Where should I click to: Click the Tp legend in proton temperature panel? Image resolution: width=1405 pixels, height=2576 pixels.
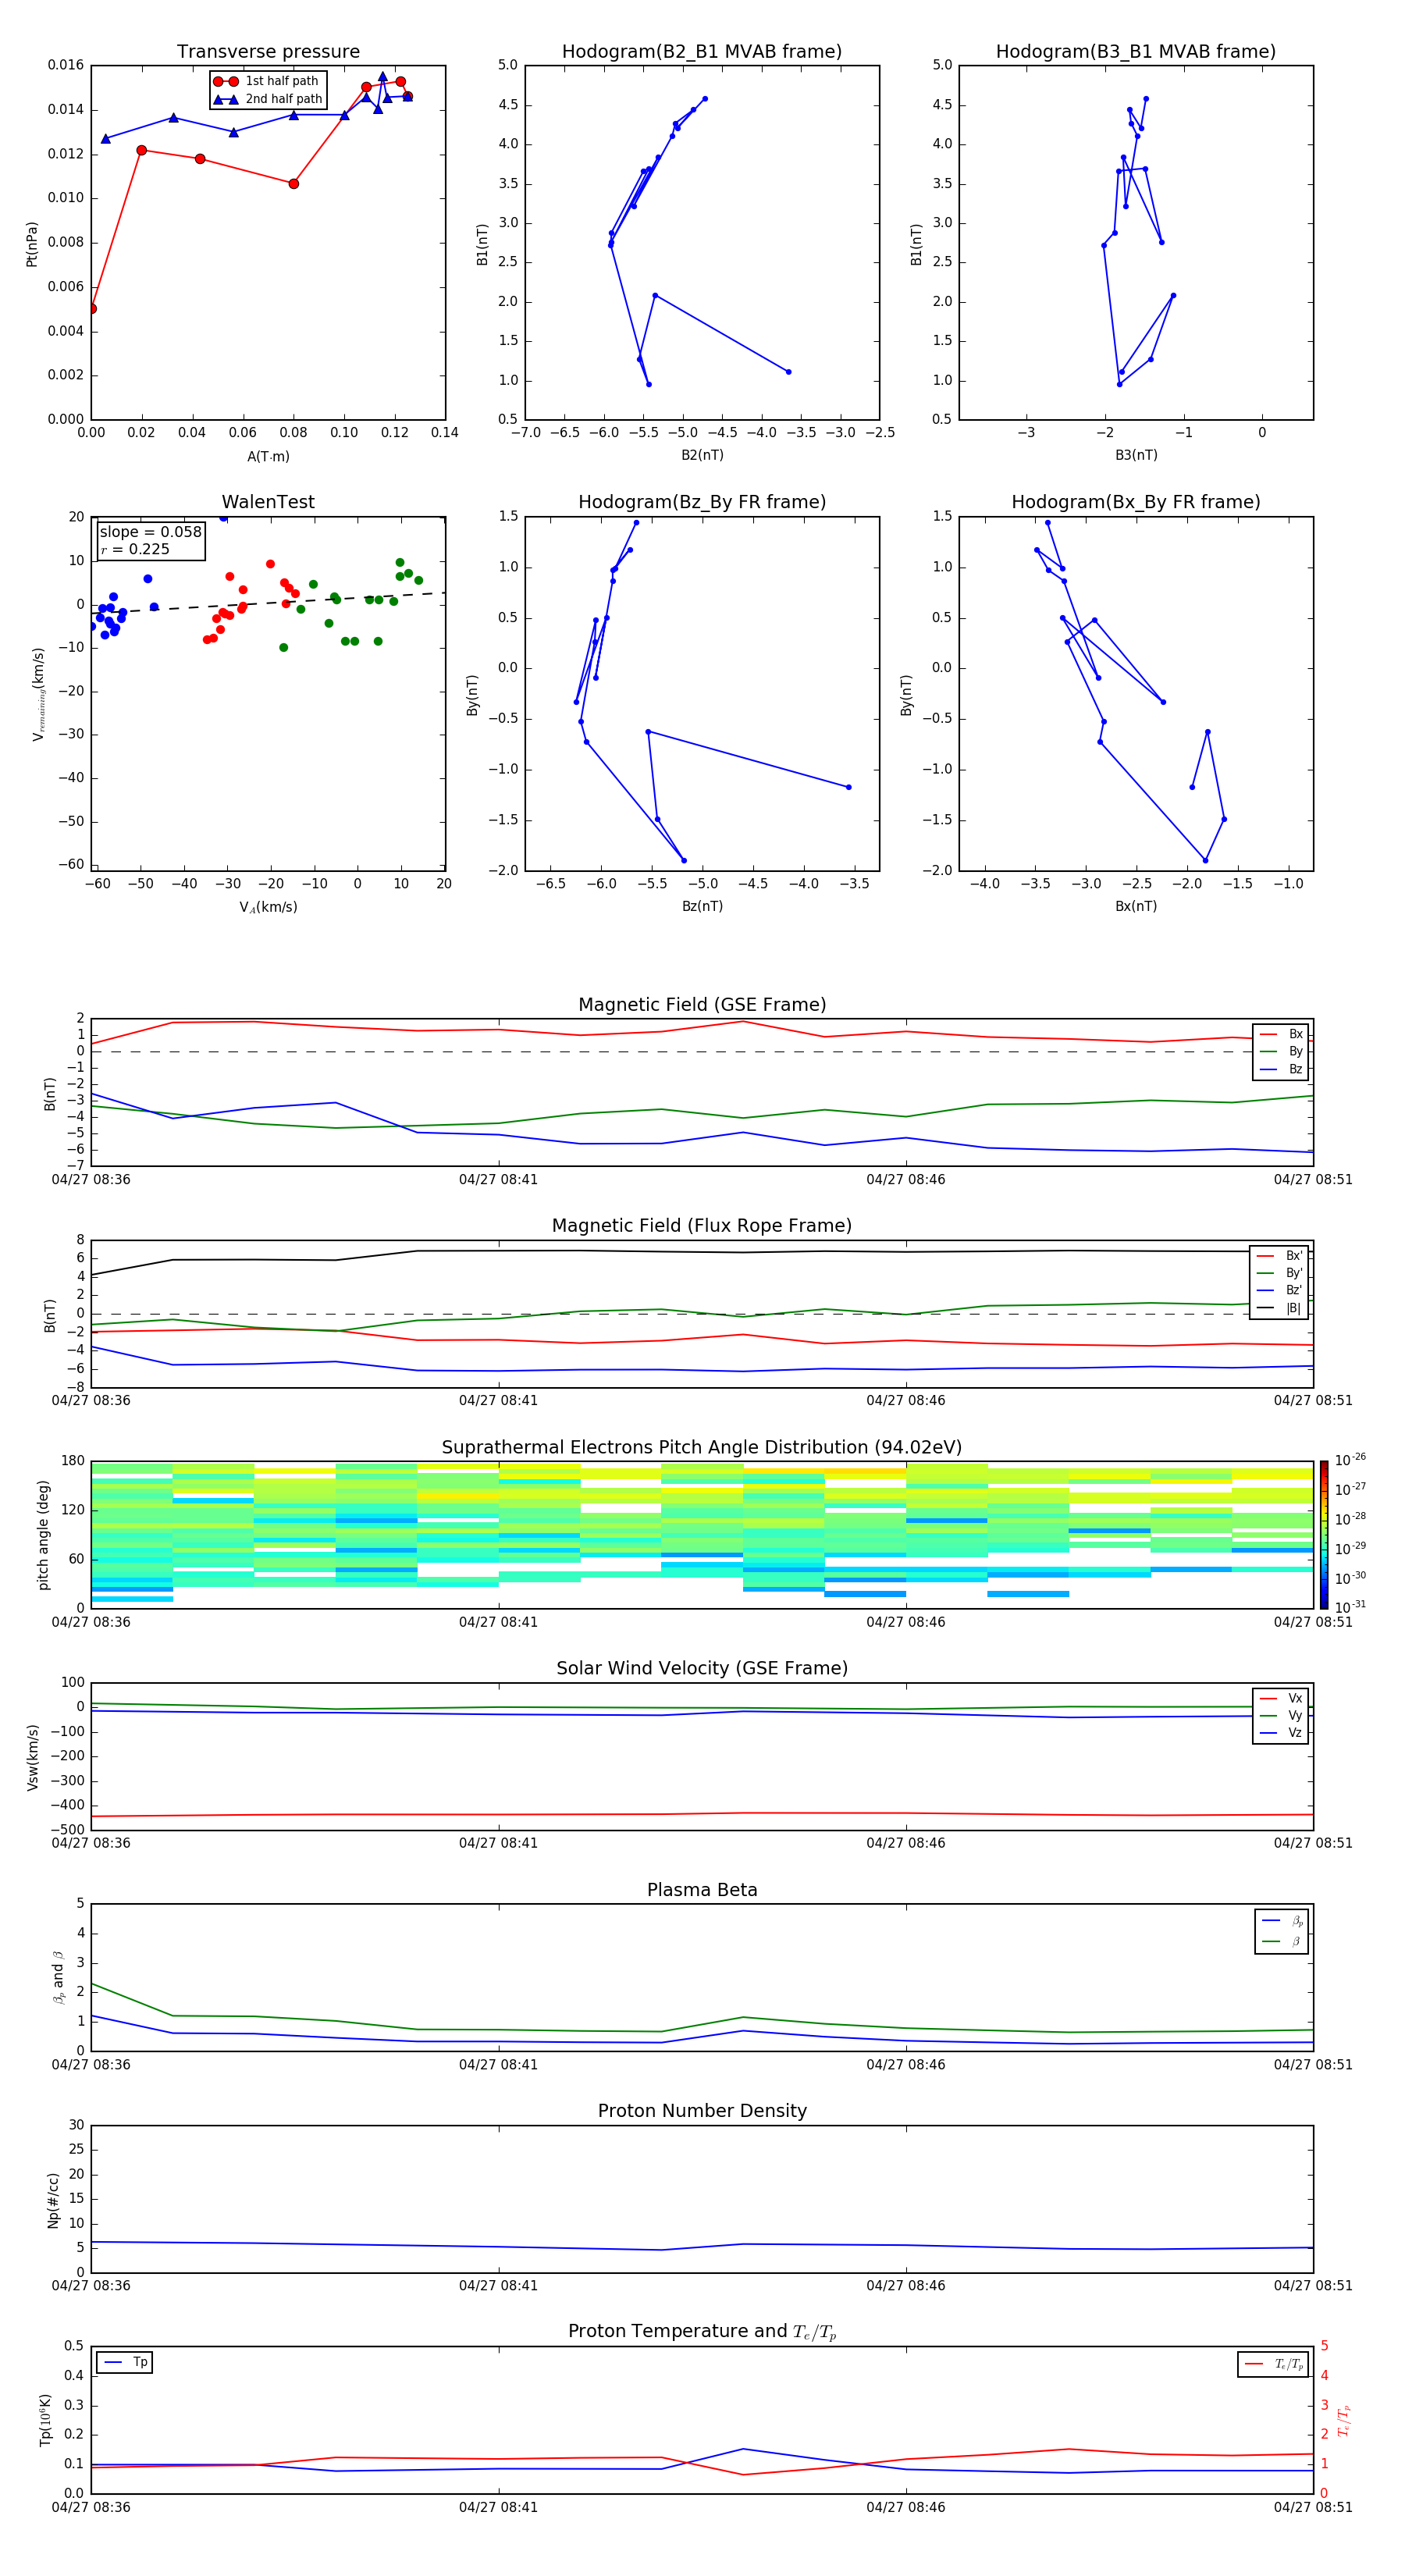[125, 2362]
